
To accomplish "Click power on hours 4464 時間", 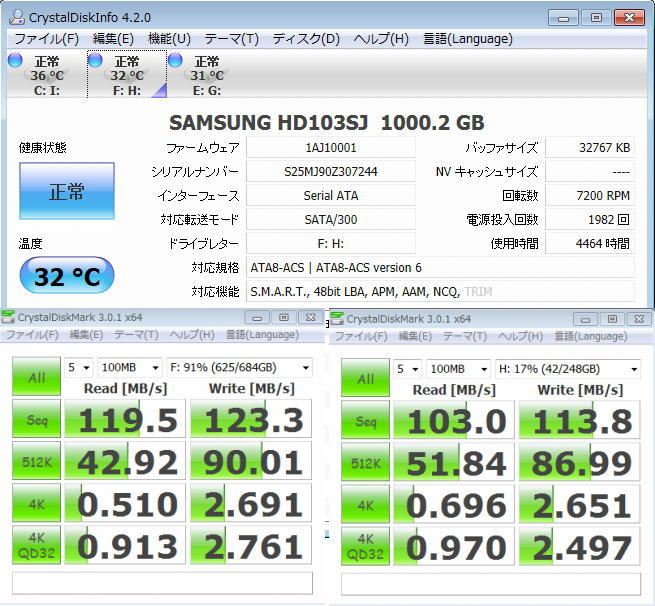I will 590,243.
